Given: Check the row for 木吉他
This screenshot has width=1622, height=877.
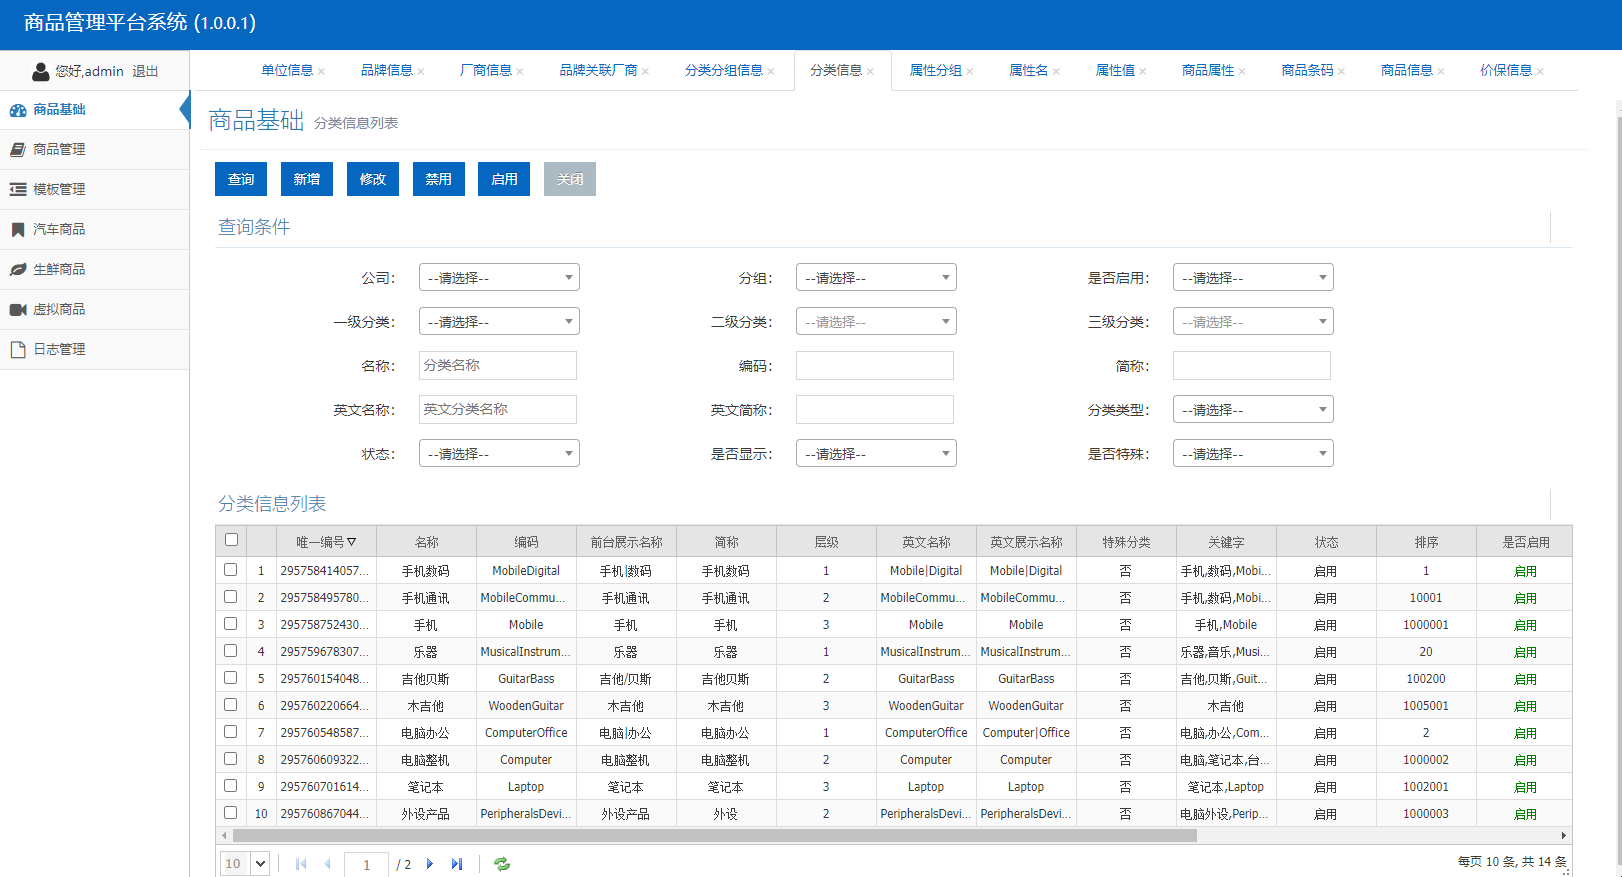Looking at the screenshot, I should coord(231,705).
